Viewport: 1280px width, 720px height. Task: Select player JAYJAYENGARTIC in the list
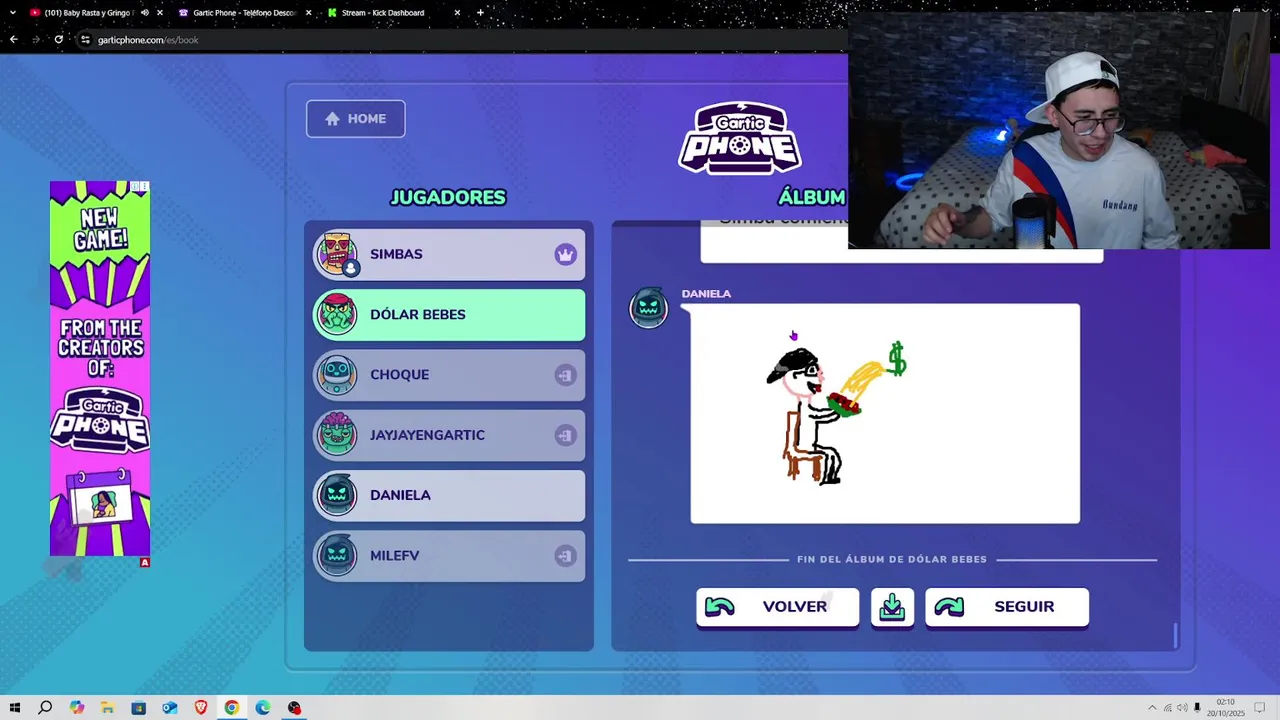pos(449,435)
